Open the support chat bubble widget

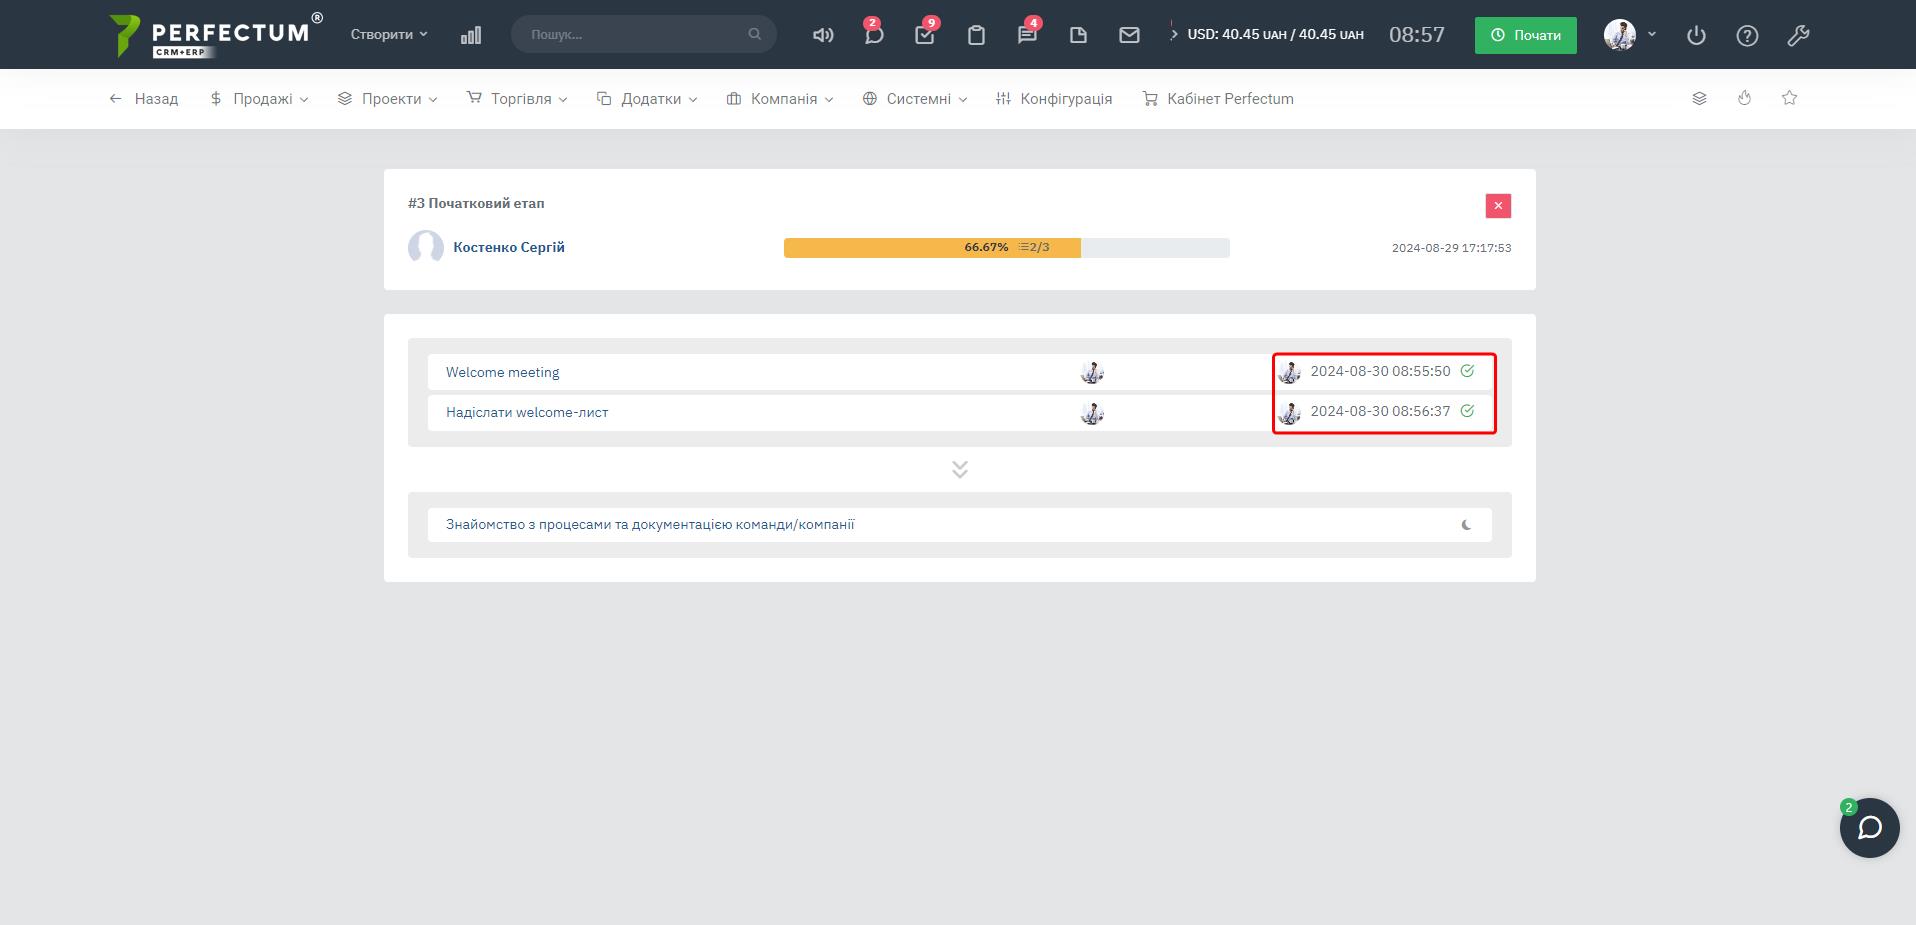1869,828
